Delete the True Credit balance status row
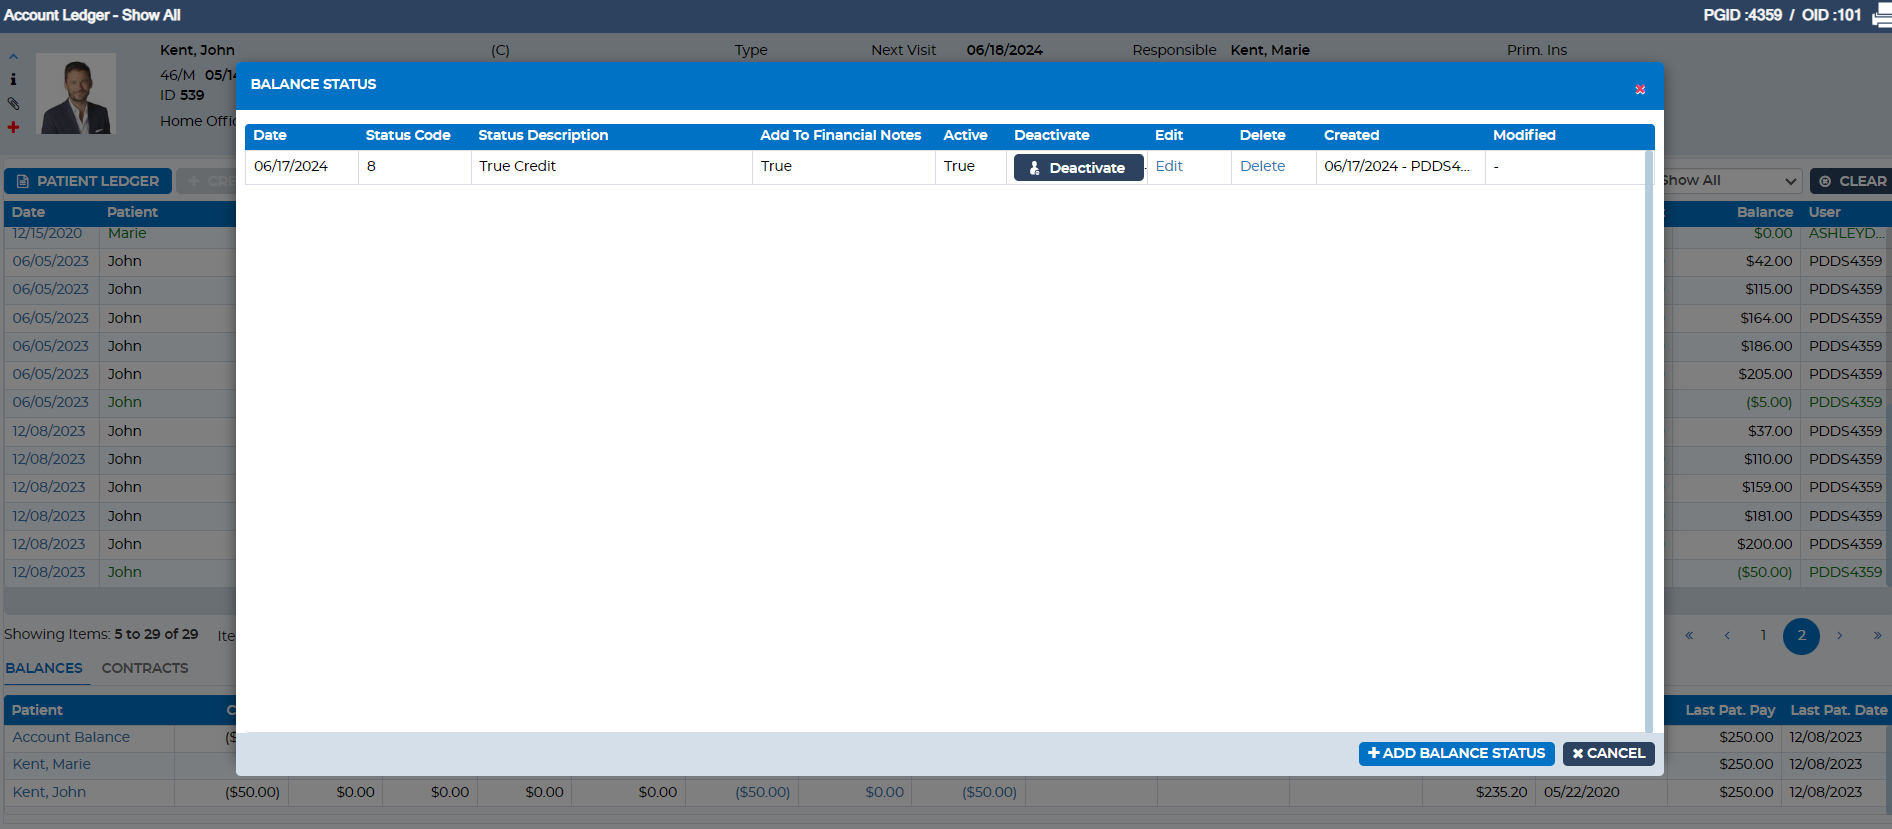Screen dimensions: 1892x829 tap(1262, 166)
